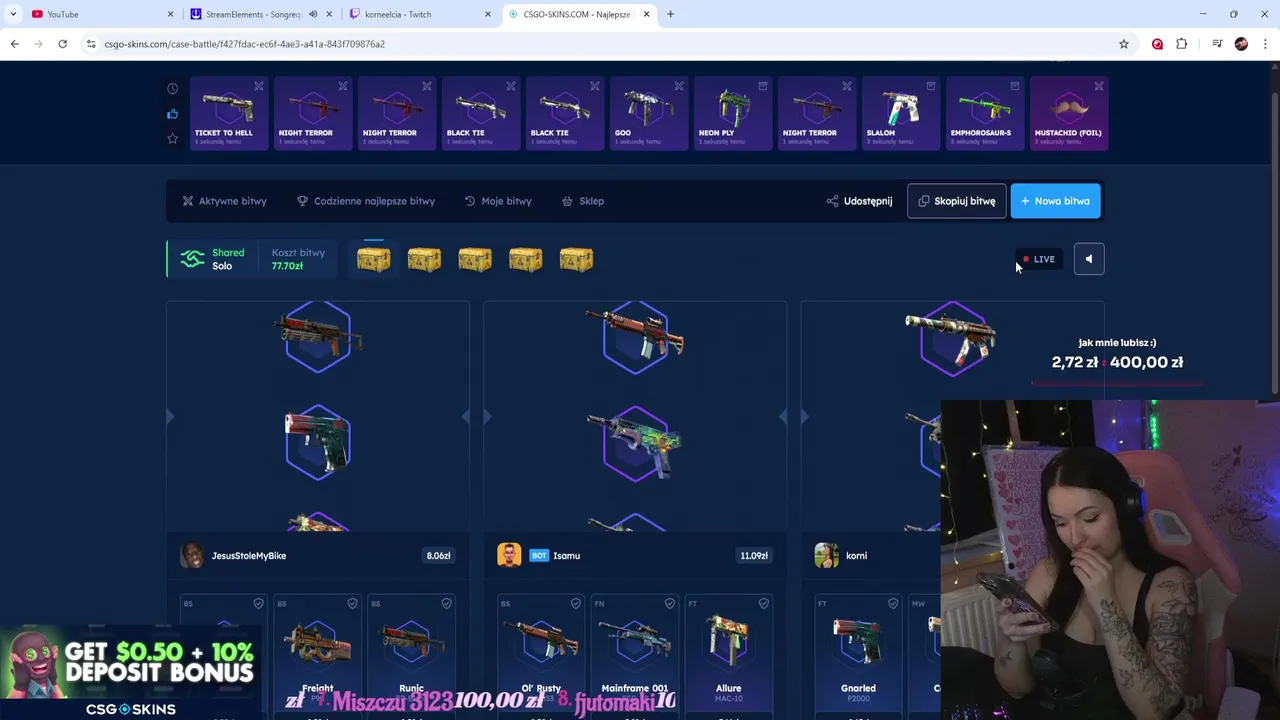This screenshot has width=1280, height=720.
Task: Click the shield check on Allure card
Action: (763, 603)
